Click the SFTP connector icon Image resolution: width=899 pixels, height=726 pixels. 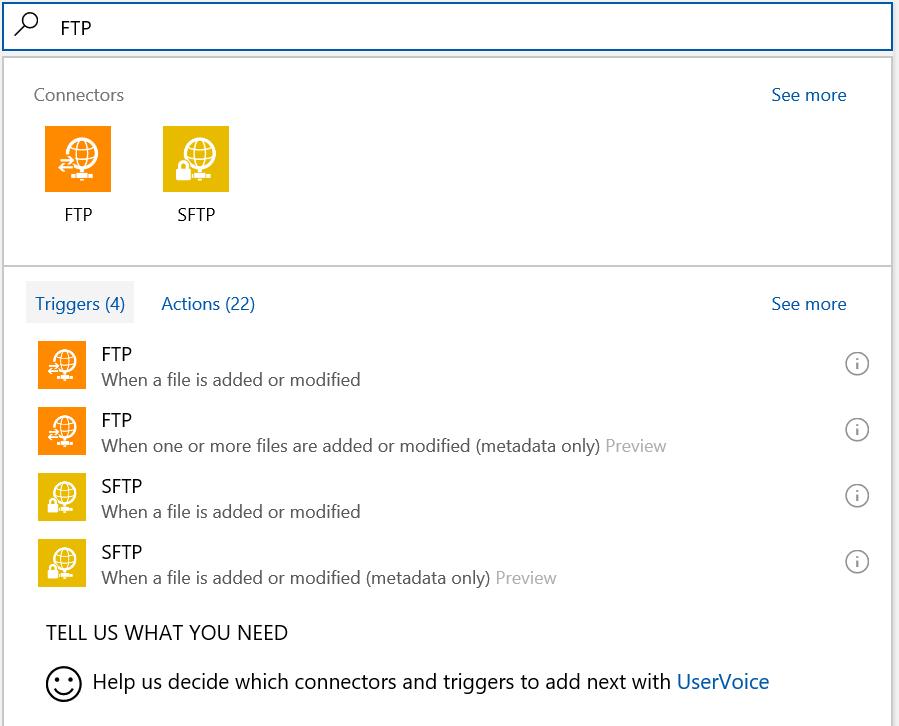click(x=196, y=159)
